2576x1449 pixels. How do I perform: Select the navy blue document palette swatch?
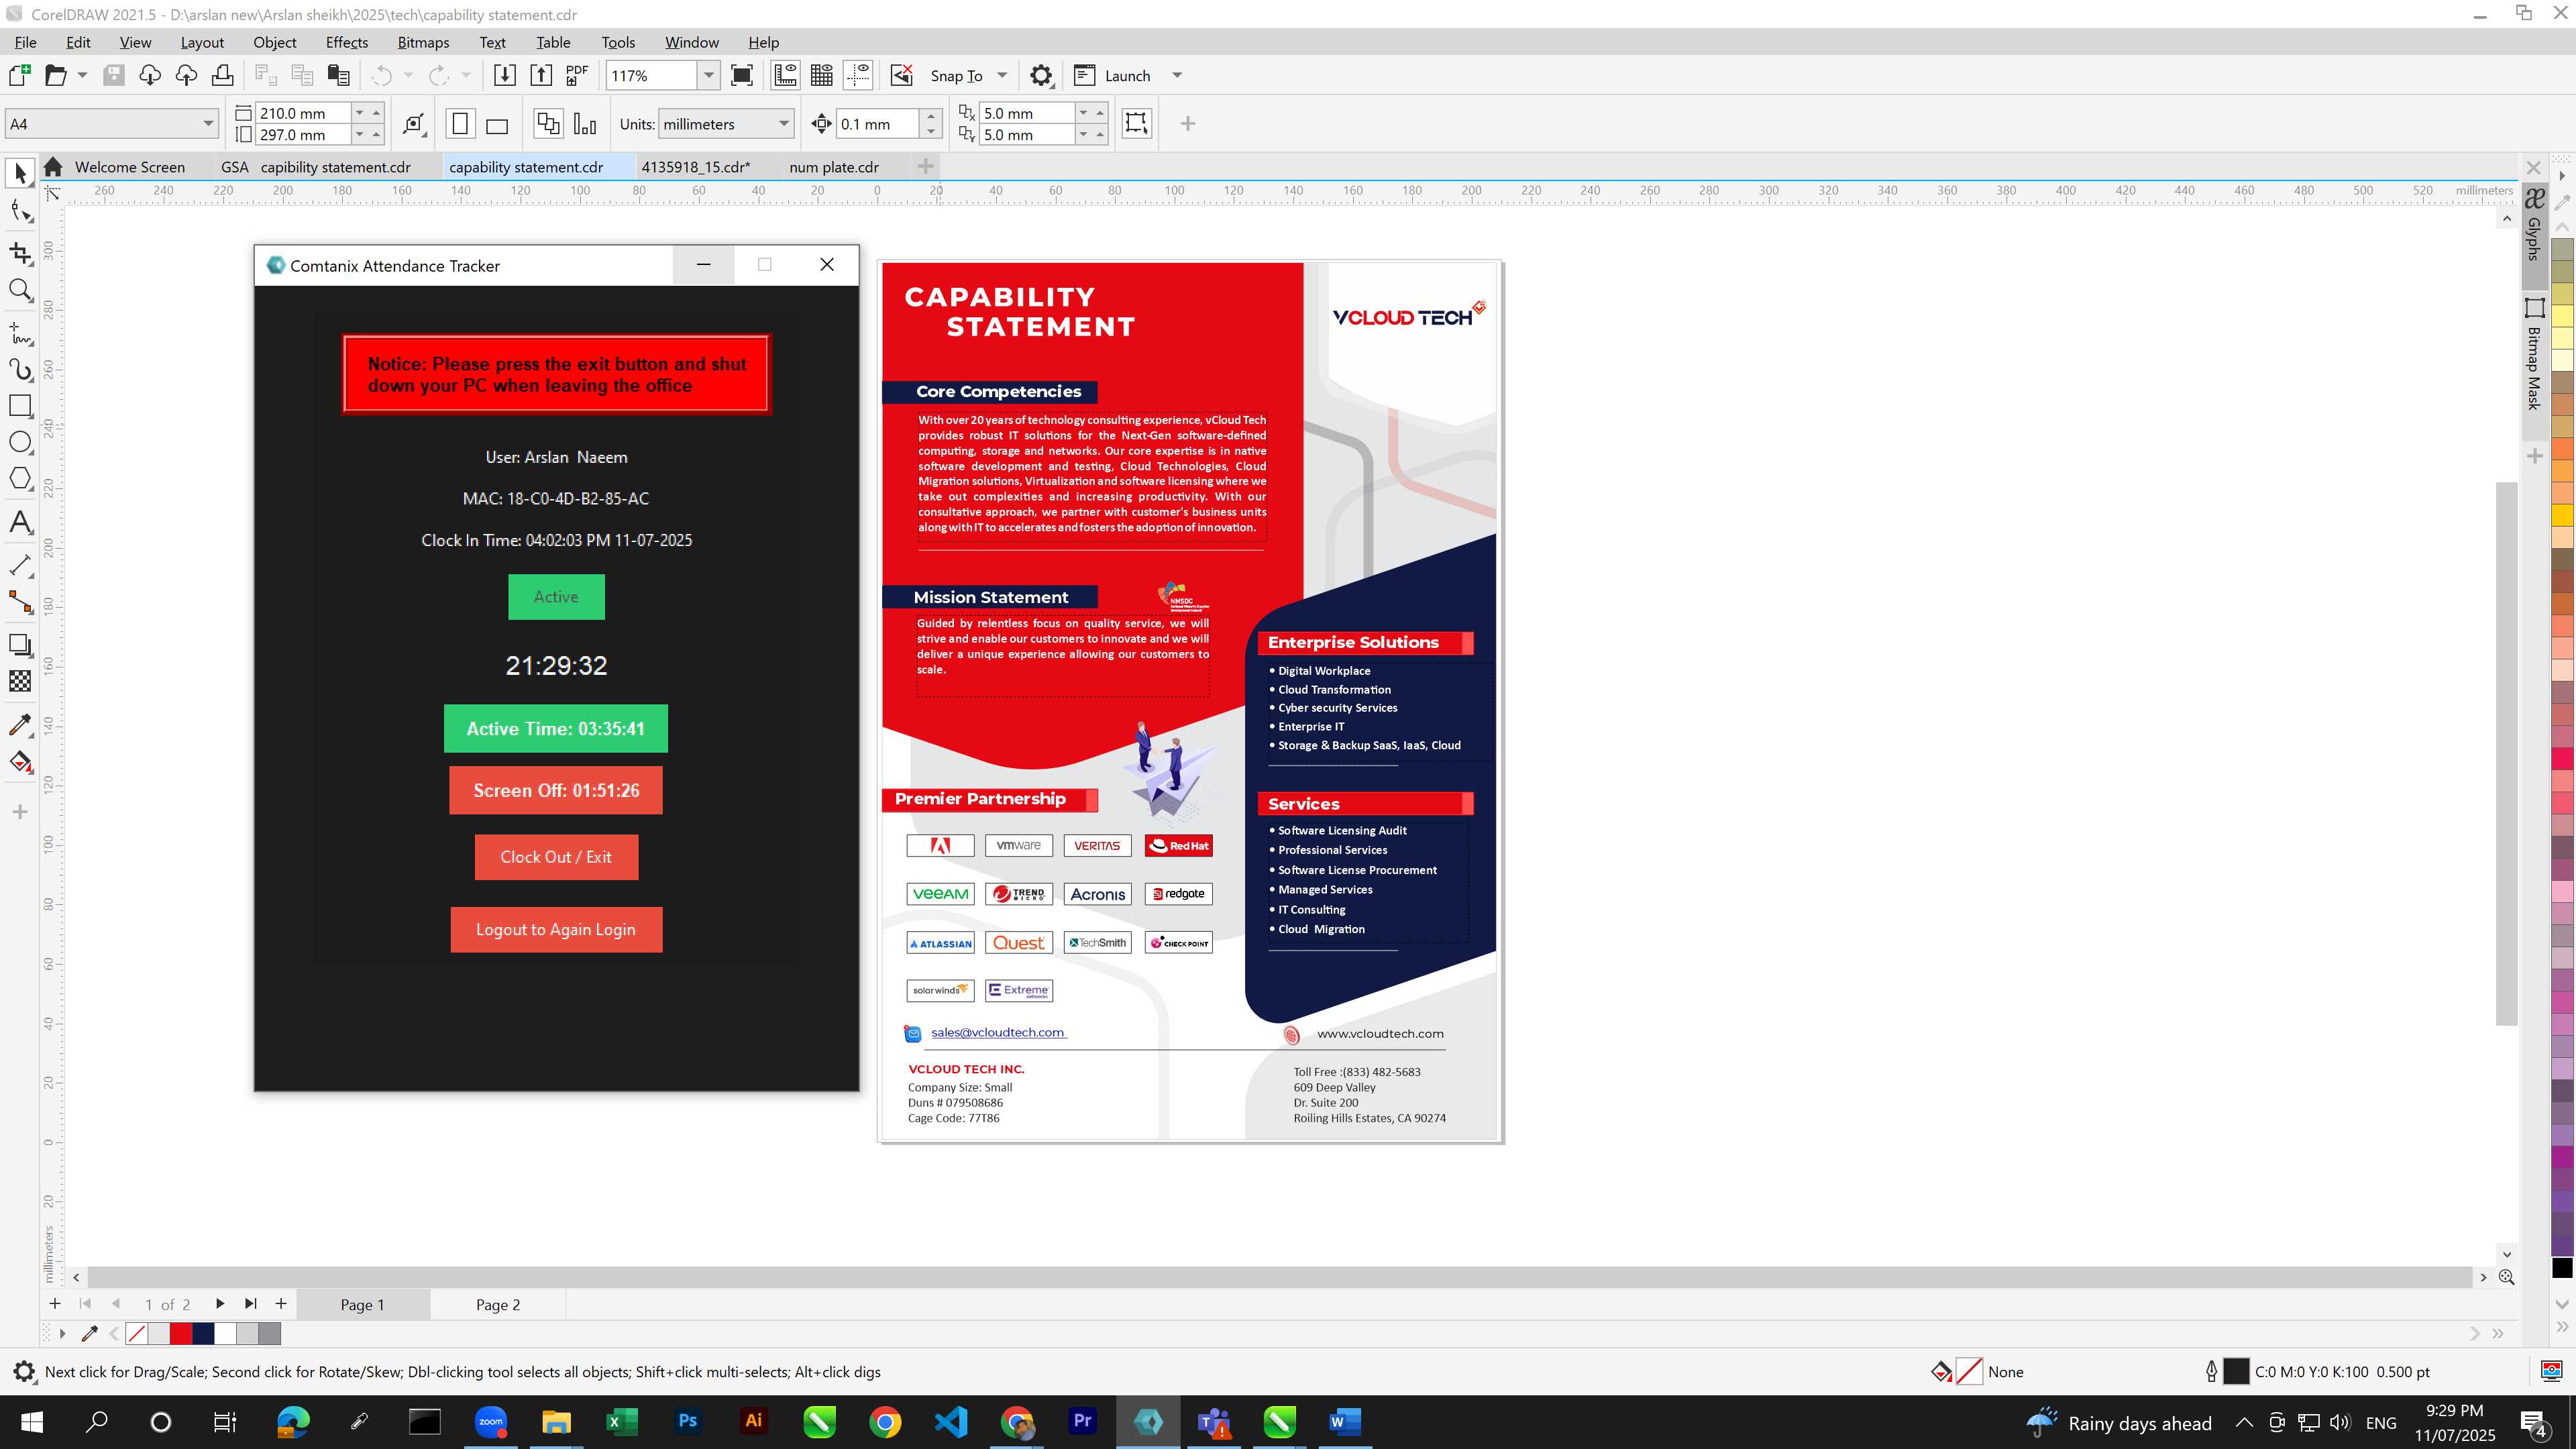point(203,1333)
